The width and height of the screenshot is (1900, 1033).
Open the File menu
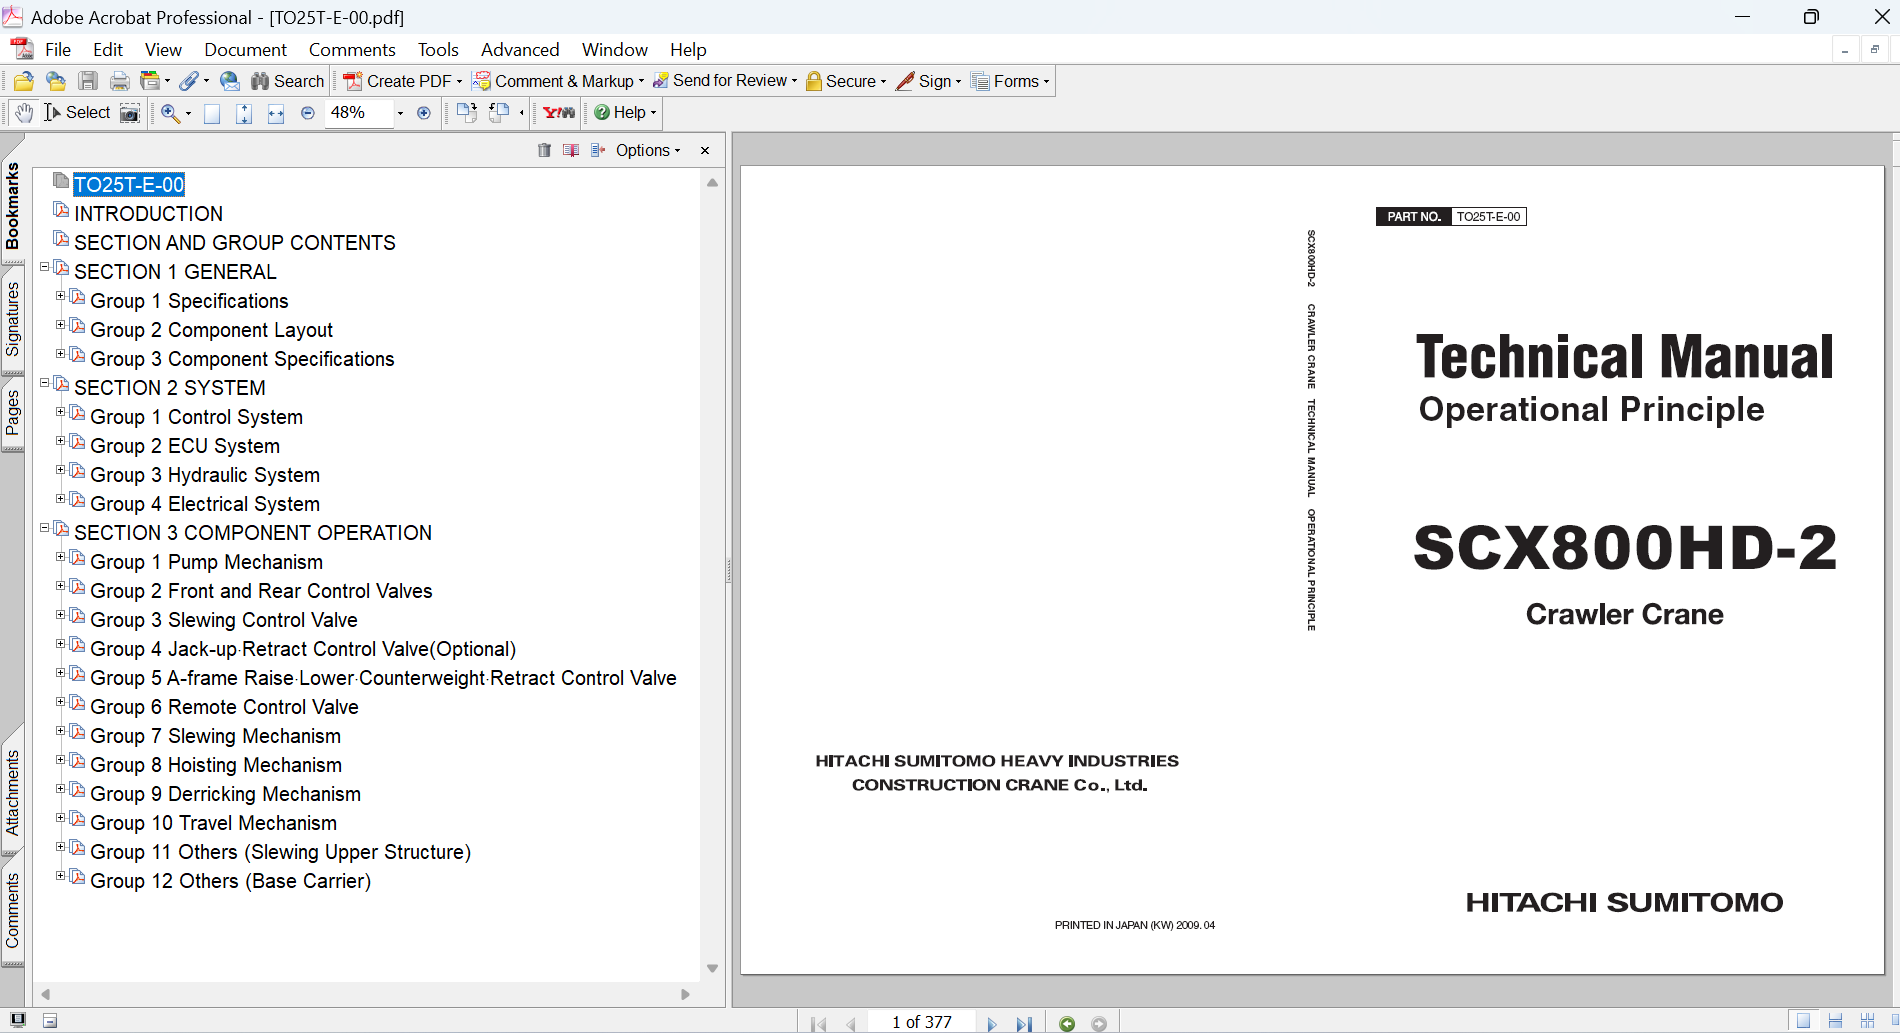pos(58,50)
